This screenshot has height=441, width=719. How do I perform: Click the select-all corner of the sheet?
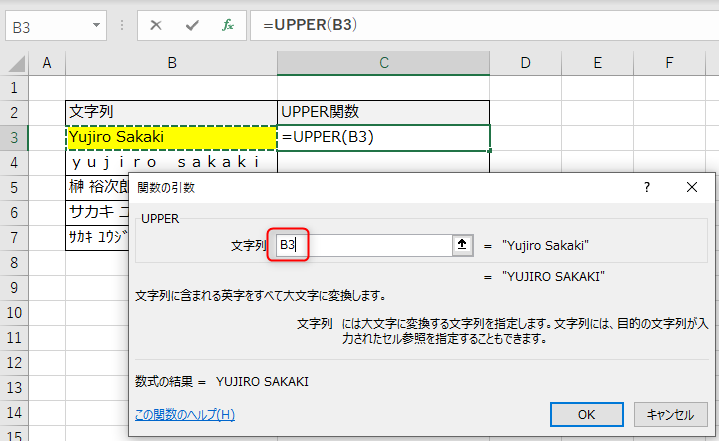14,64
